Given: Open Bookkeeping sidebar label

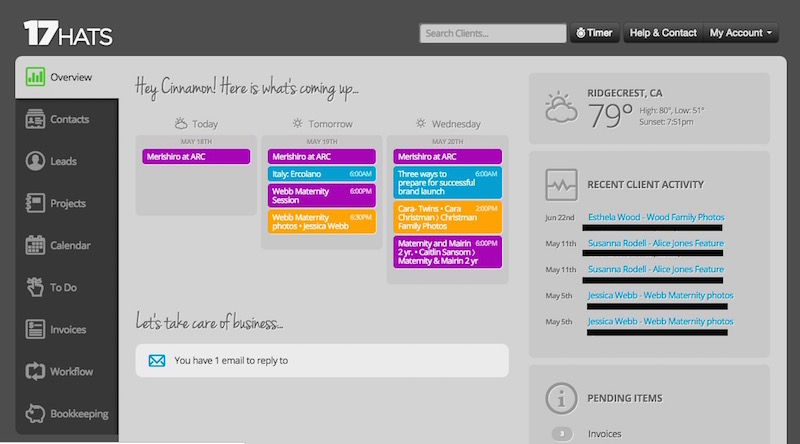Looking at the screenshot, I should click(x=79, y=414).
